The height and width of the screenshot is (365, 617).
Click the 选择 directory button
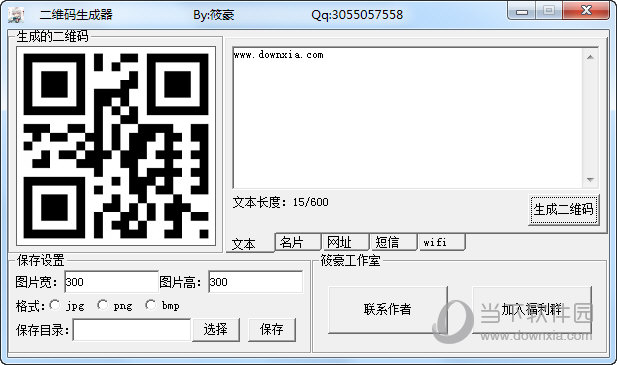[216, 329]
